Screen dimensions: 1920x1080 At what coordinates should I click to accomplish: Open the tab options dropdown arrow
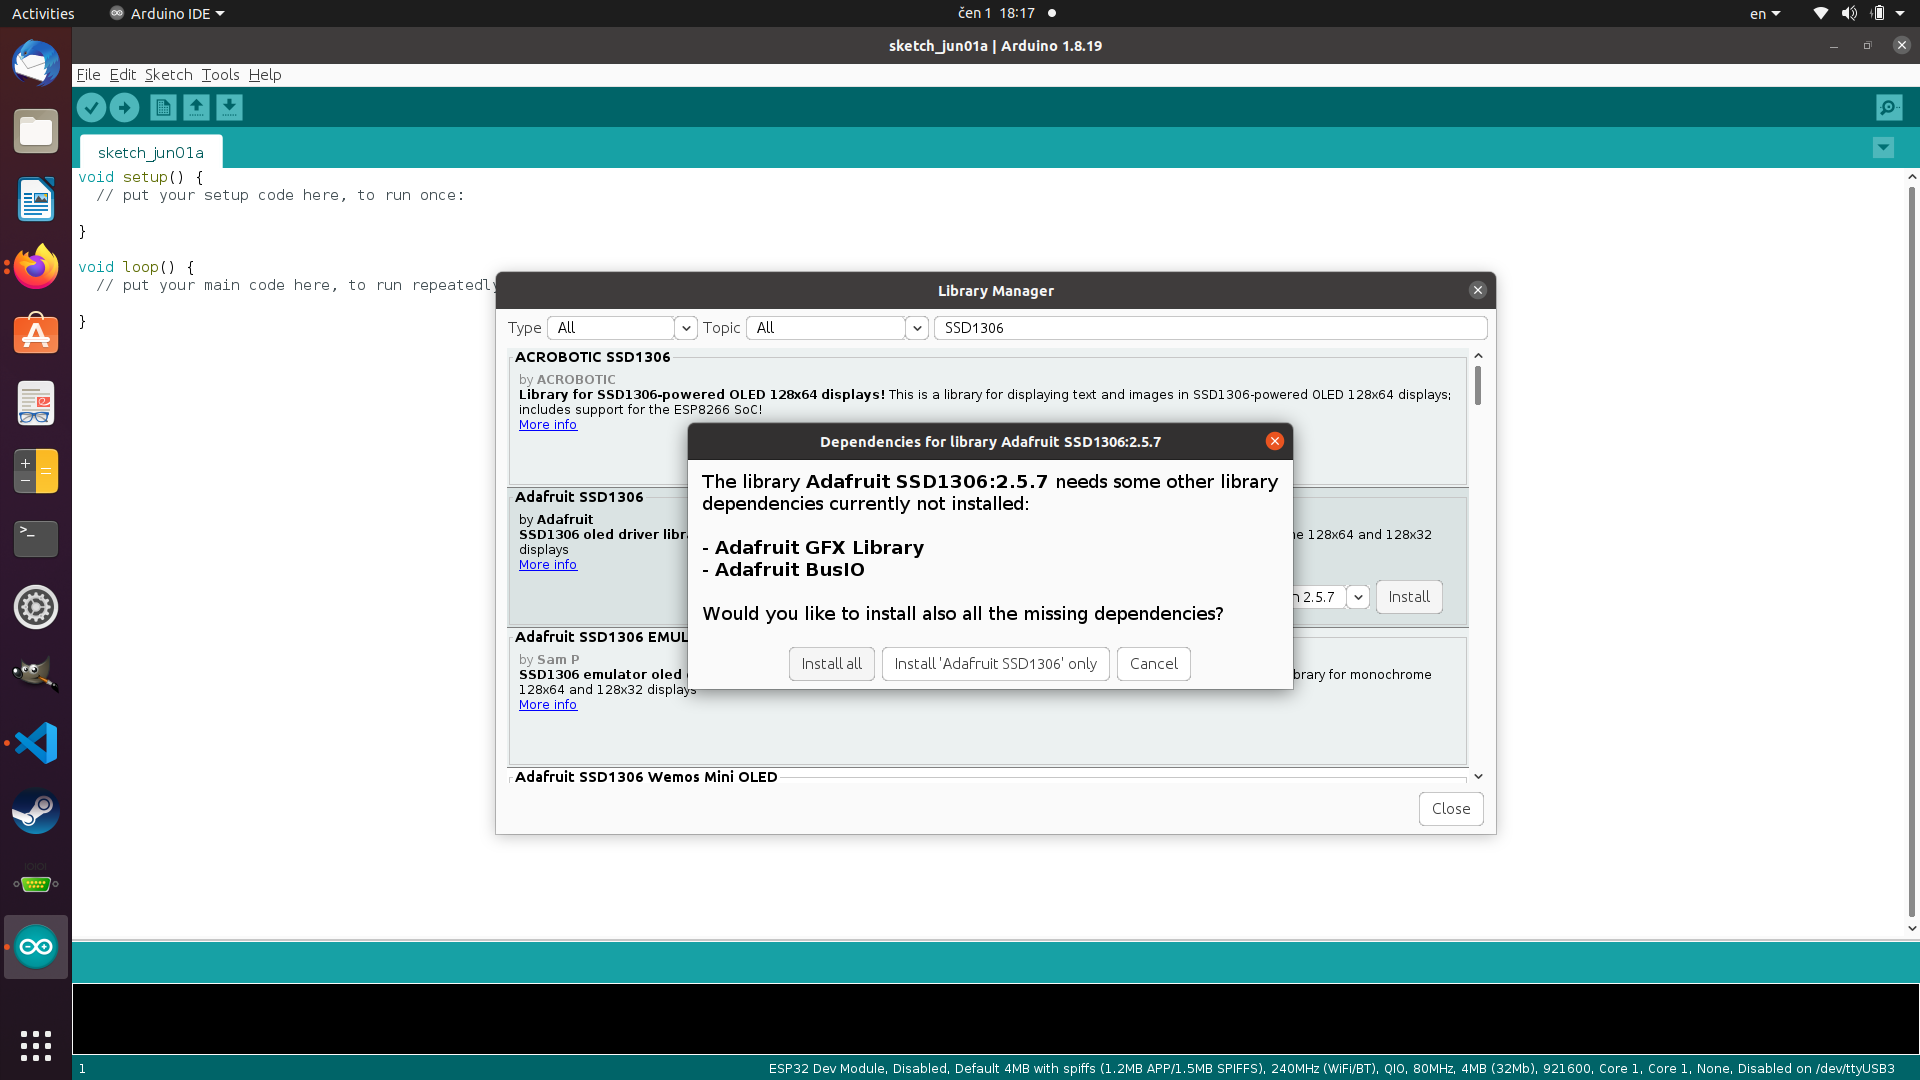1883,148
